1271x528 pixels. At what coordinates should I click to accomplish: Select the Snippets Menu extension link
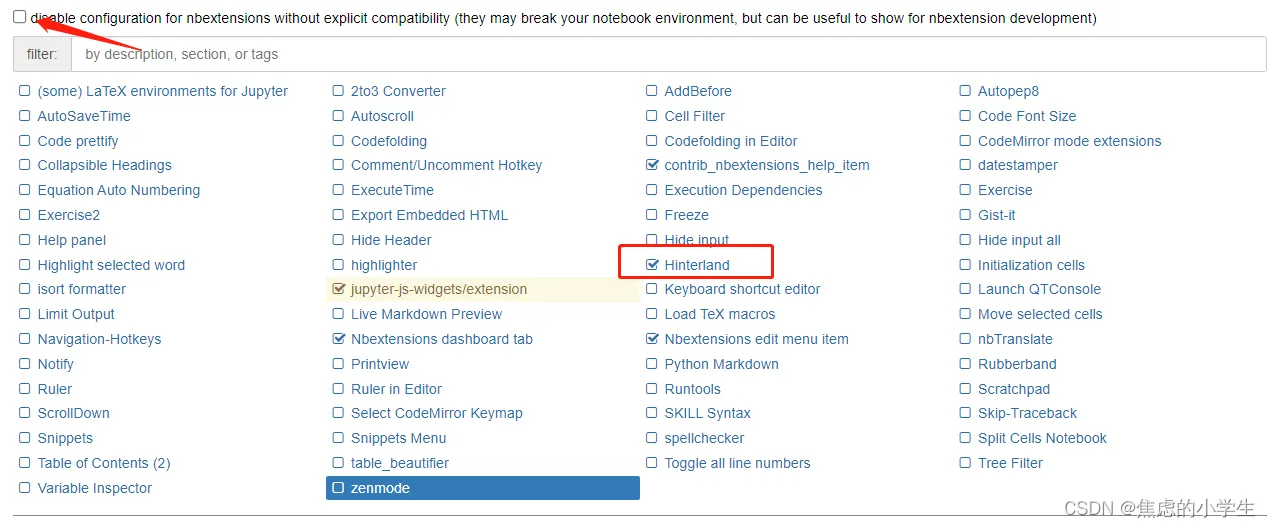pyautogui.click(x=398, y=438)
